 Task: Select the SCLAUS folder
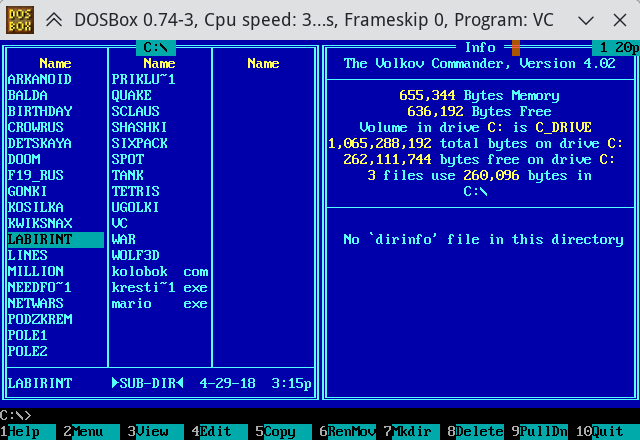point(136,111)
